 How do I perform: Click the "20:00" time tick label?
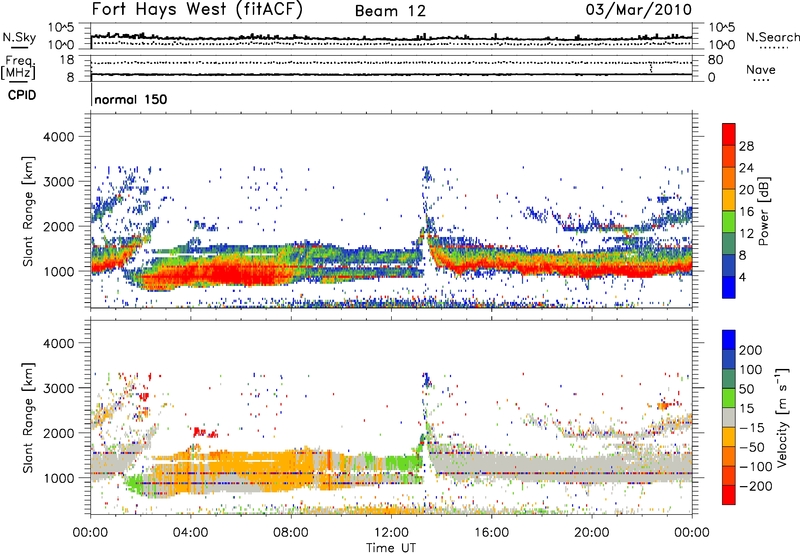click(591, 533)
